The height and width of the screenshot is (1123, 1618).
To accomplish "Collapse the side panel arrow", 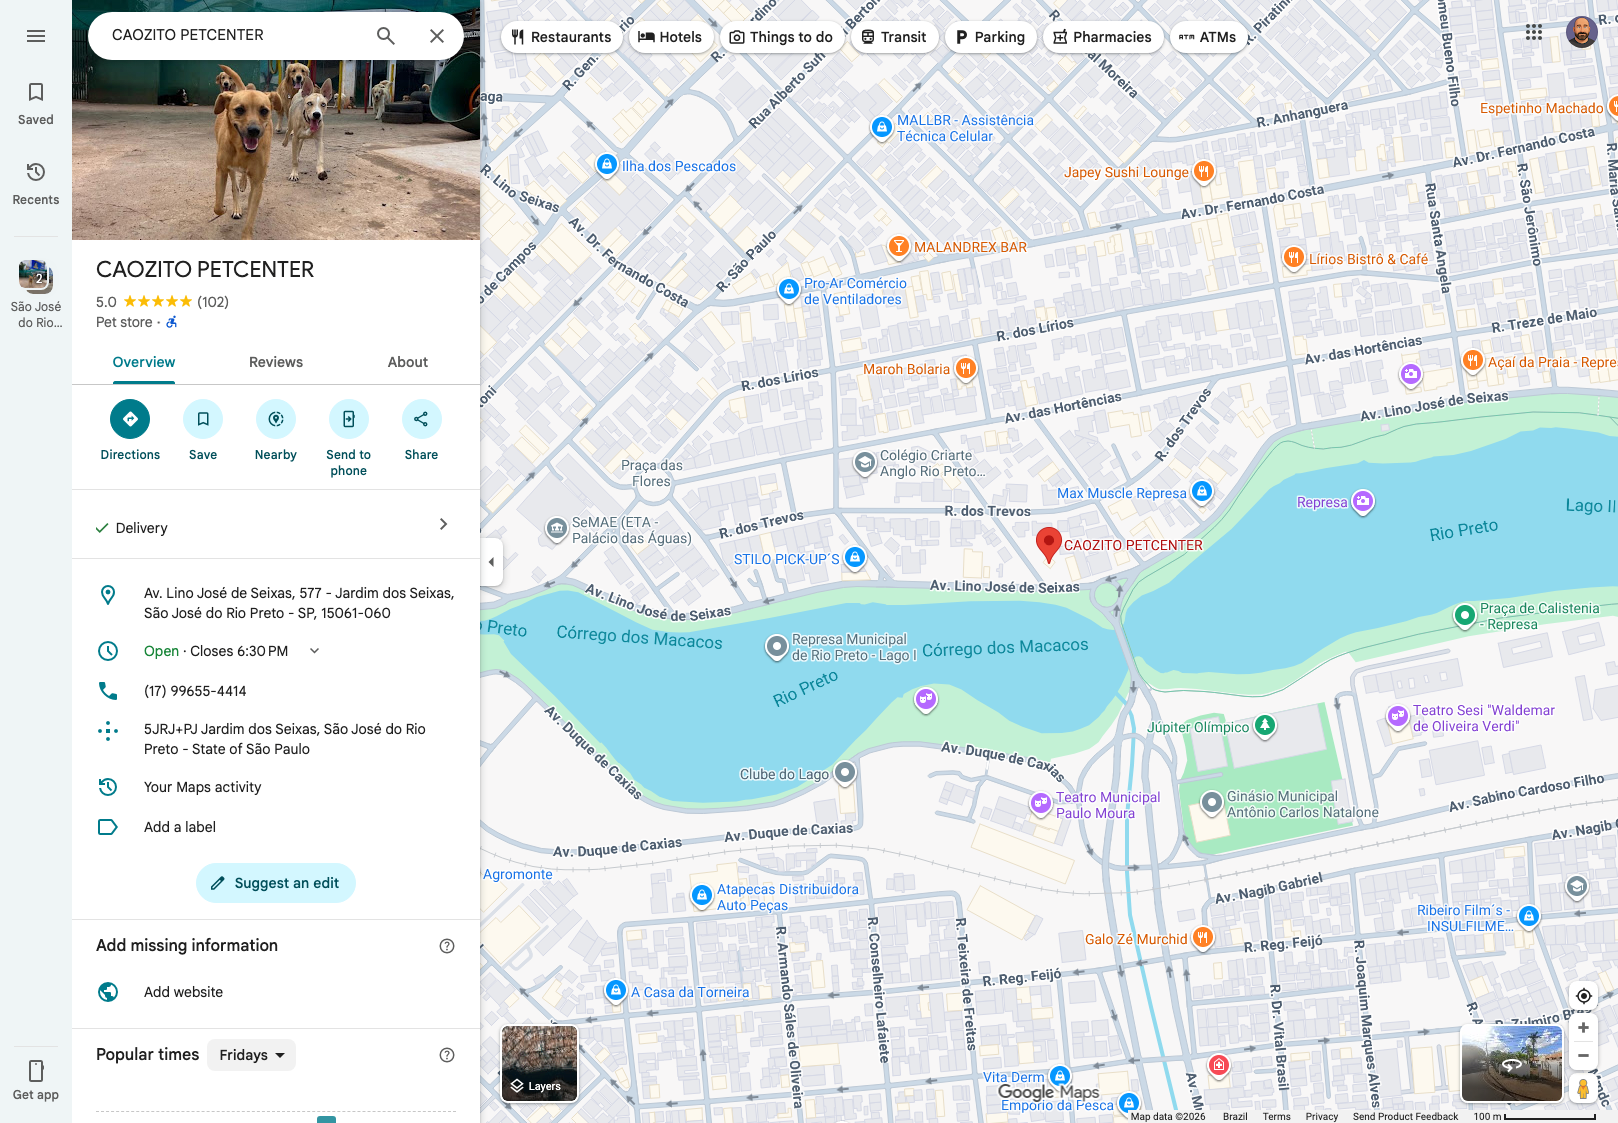I will click(x=491, y=562).
